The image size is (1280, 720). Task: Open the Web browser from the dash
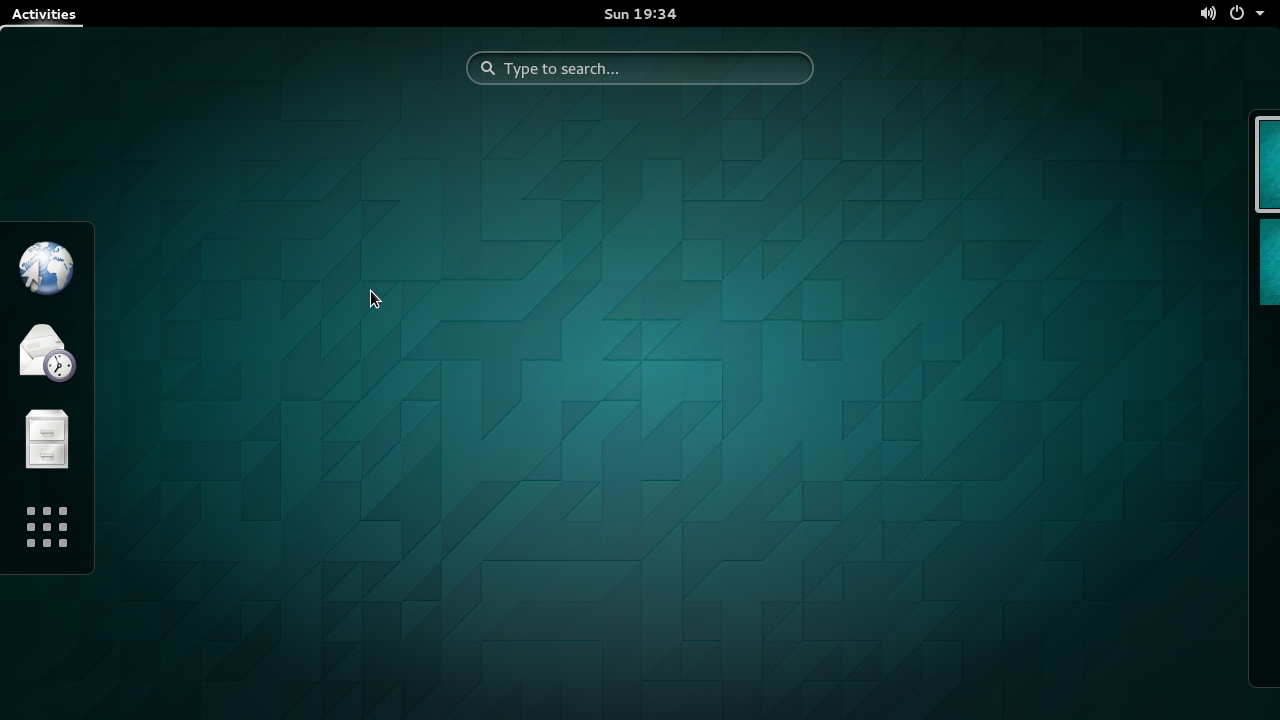46,268
